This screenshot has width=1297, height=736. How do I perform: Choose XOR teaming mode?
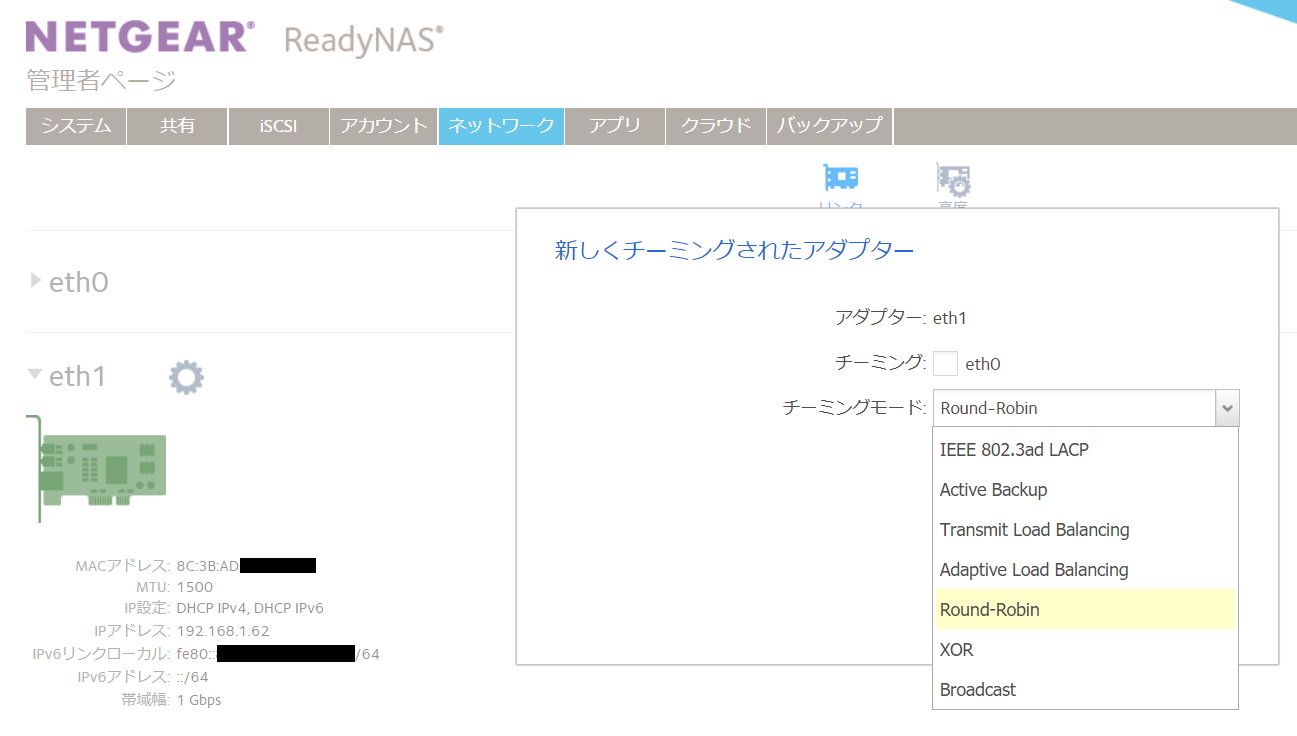[956, 650]
